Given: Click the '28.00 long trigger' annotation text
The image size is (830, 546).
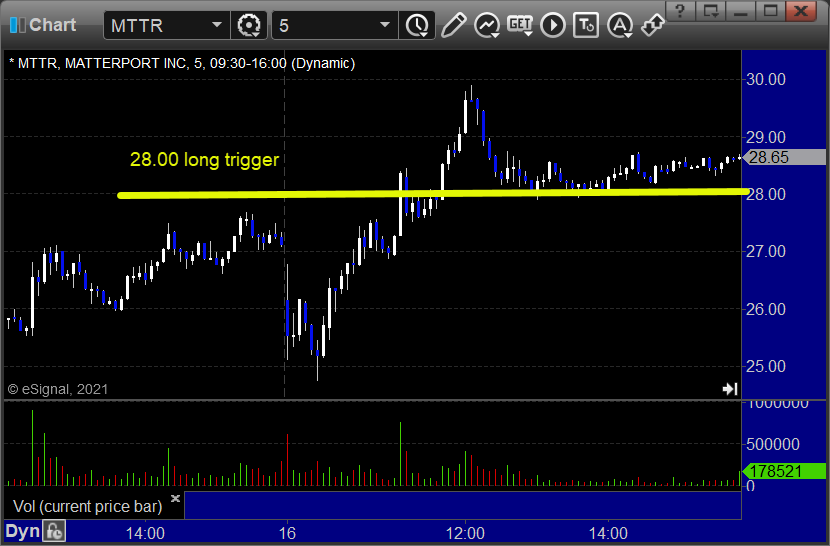Looking at the screenshot, I should coord(204,159).
